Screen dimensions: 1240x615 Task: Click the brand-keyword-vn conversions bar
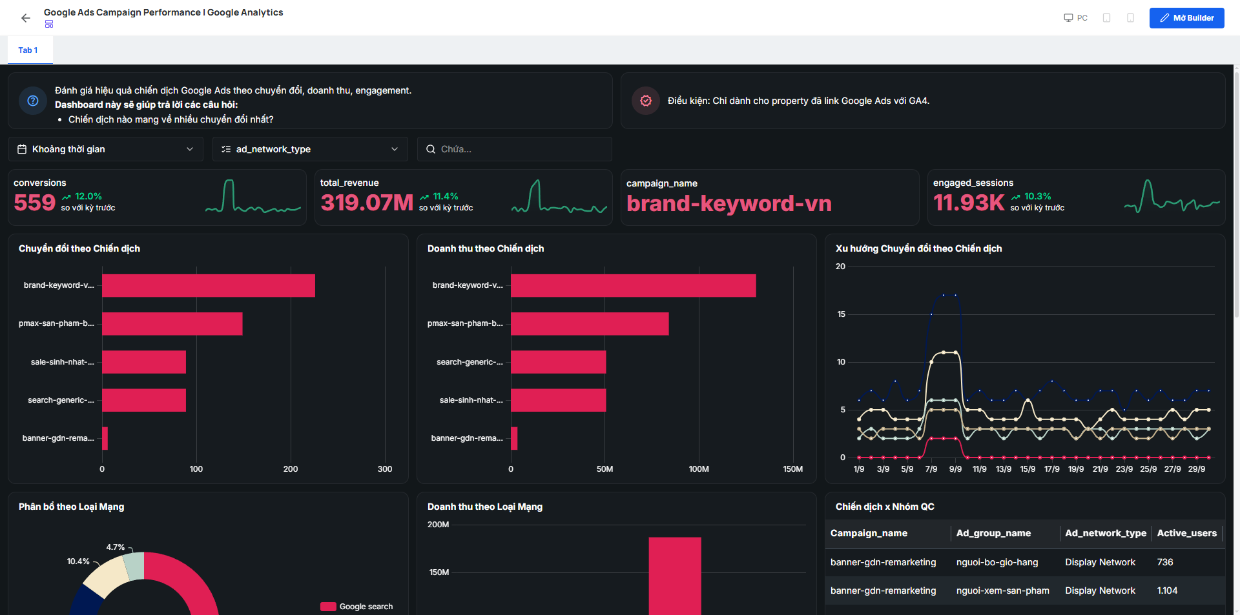[208, 285]
